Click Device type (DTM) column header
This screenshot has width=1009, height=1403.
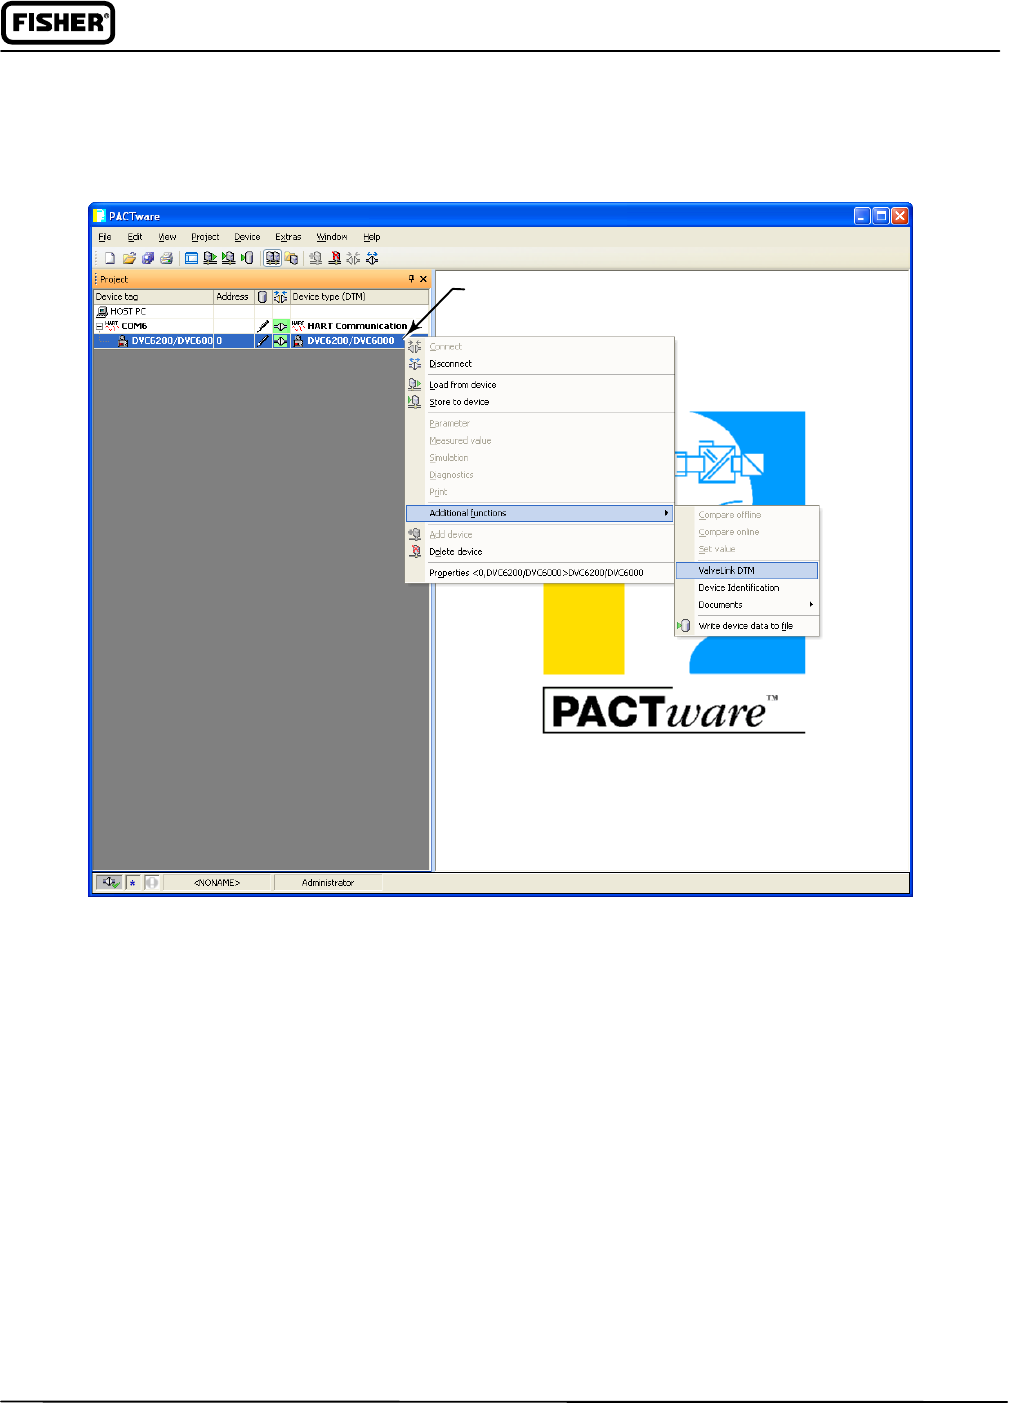(359, 297)
